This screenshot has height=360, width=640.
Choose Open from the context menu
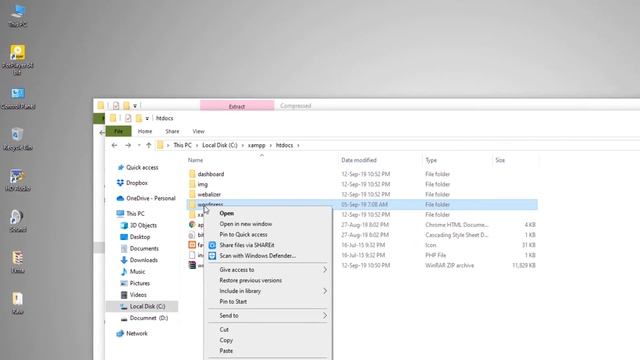click(227, 213)
